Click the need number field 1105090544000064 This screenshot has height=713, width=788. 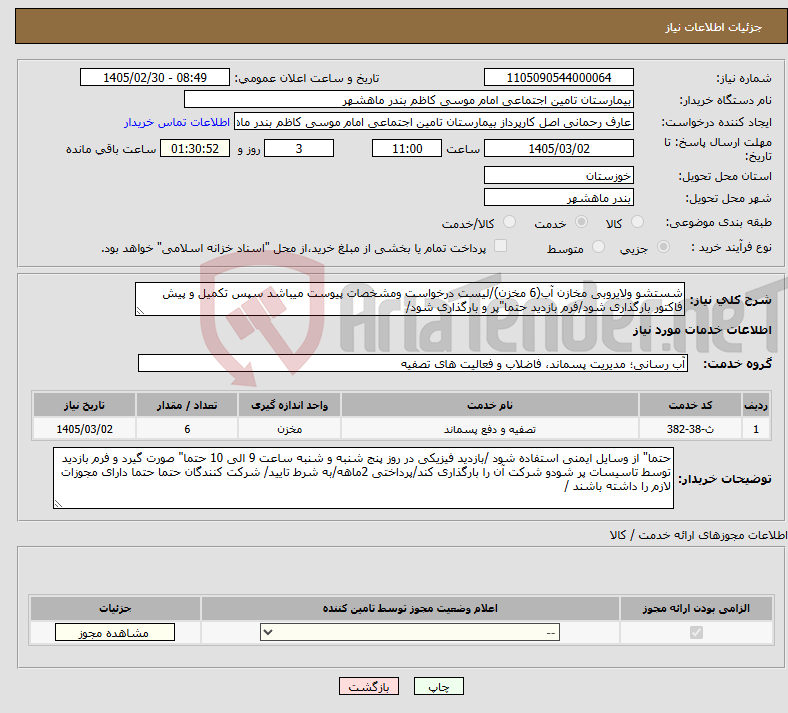pyautogui.click(x=558, y=77)
